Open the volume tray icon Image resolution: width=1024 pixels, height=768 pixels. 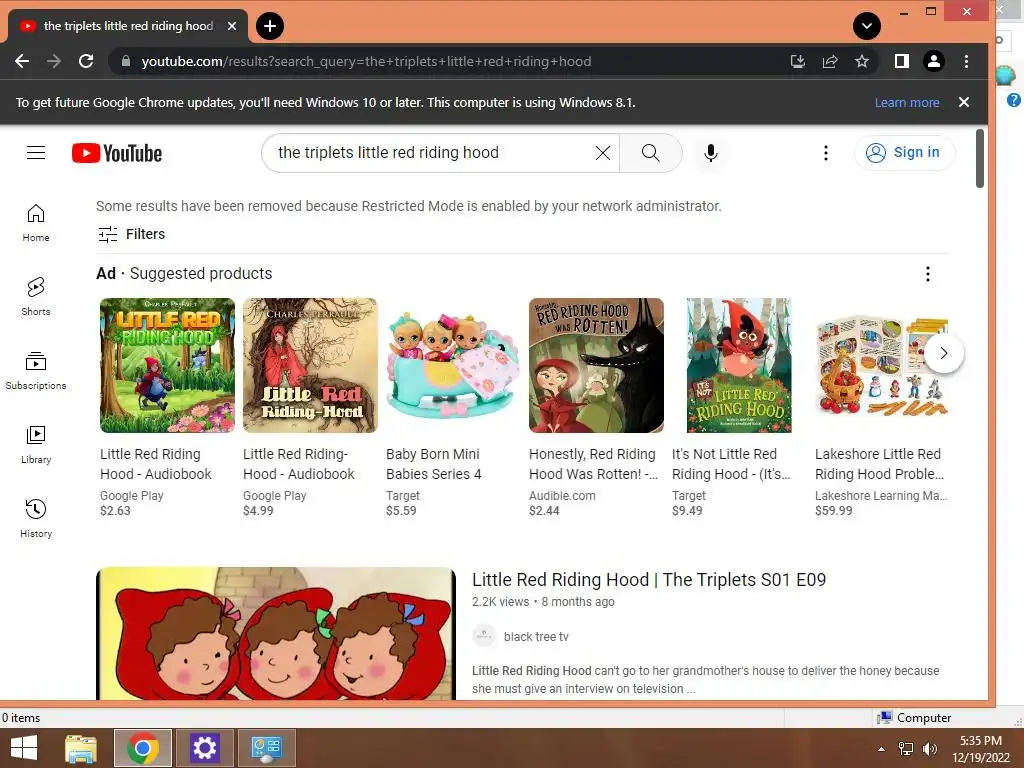pyautogui.click(x=929, y=749)
